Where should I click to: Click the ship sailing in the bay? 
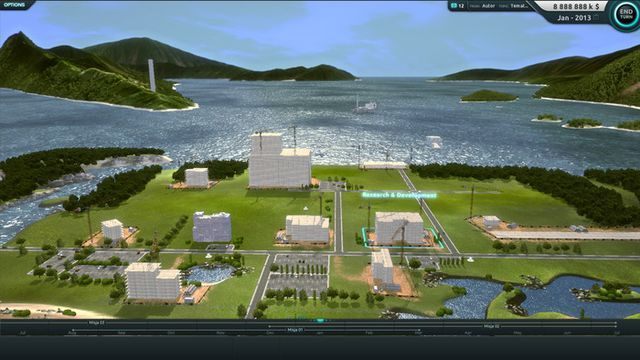pos(364,106)
